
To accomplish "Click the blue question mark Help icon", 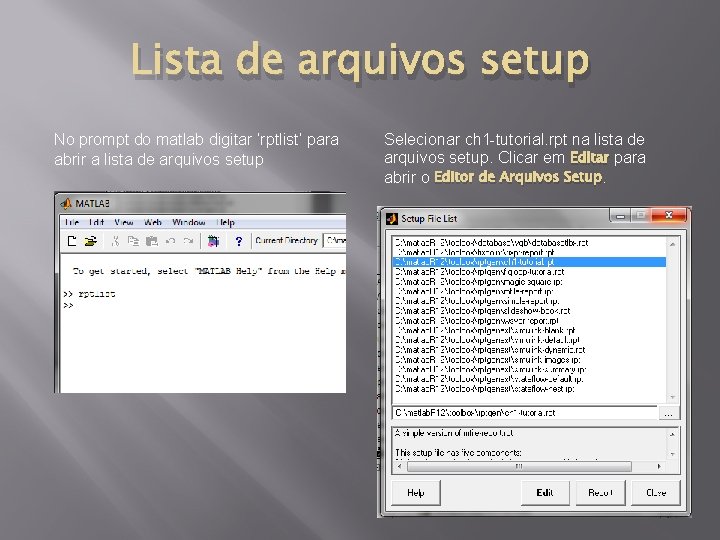I will pos(238,241).
